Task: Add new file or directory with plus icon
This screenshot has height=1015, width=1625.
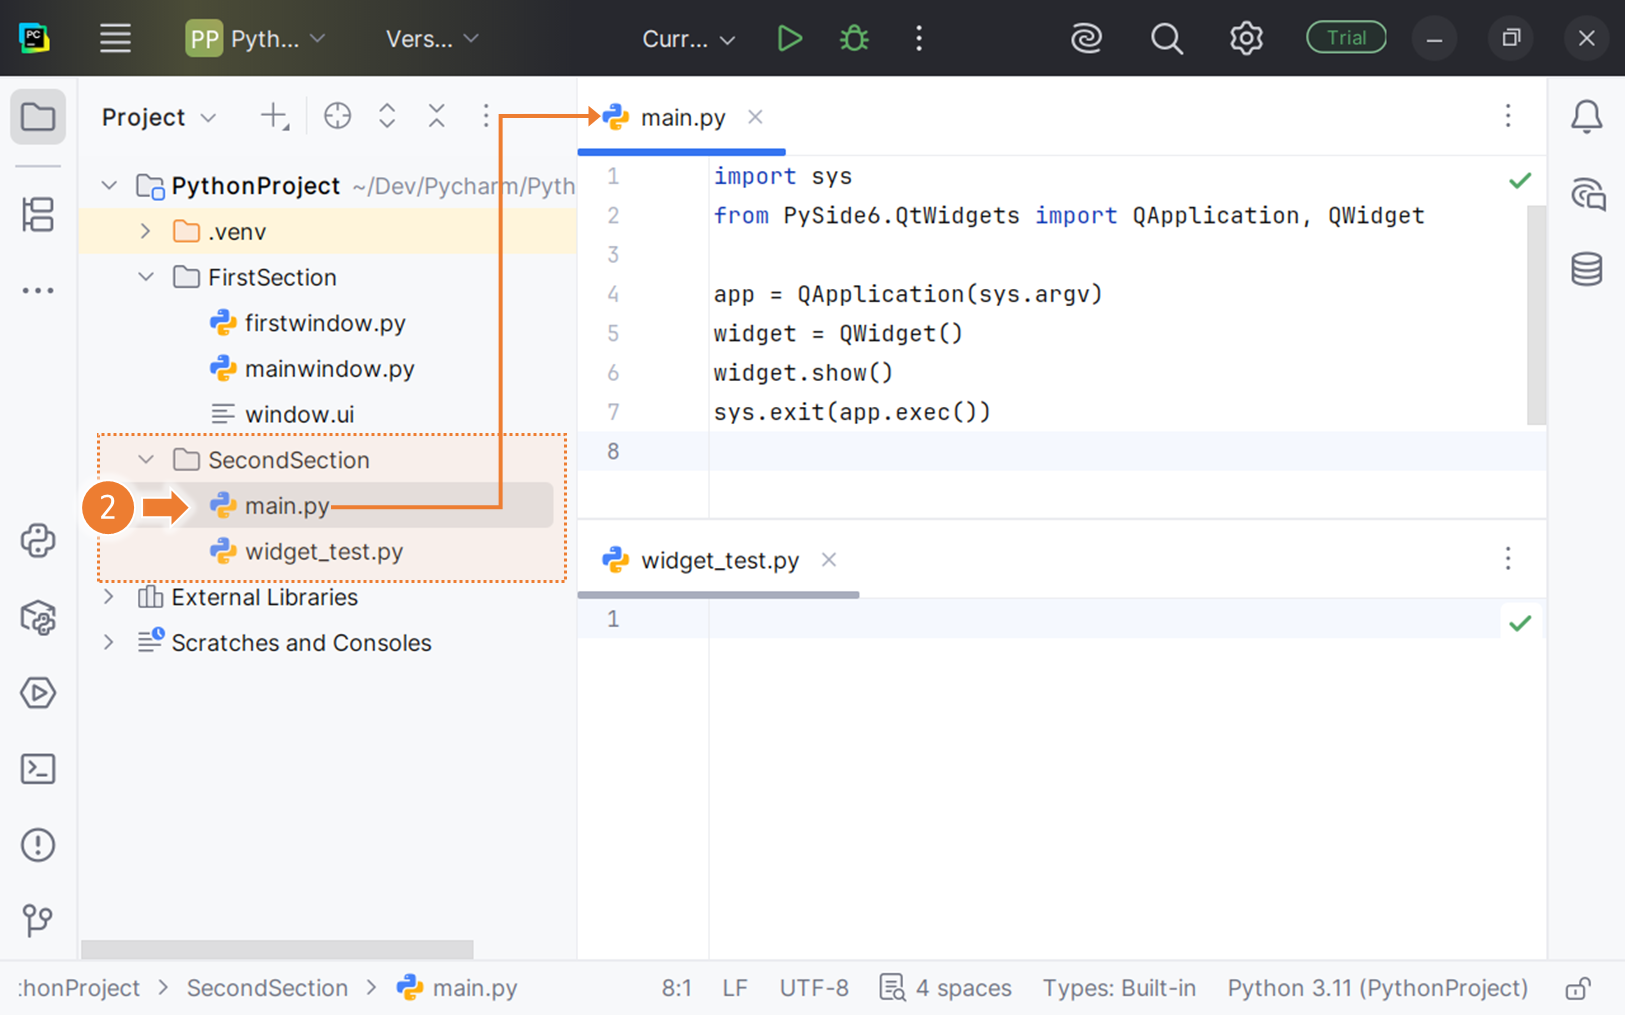Action: pyautogui.click(x=274, y=117)
